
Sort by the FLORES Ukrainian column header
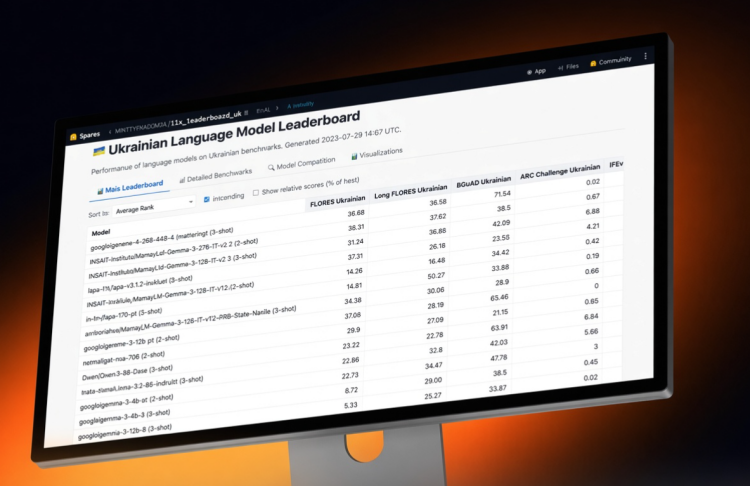[x=337, y=201]
